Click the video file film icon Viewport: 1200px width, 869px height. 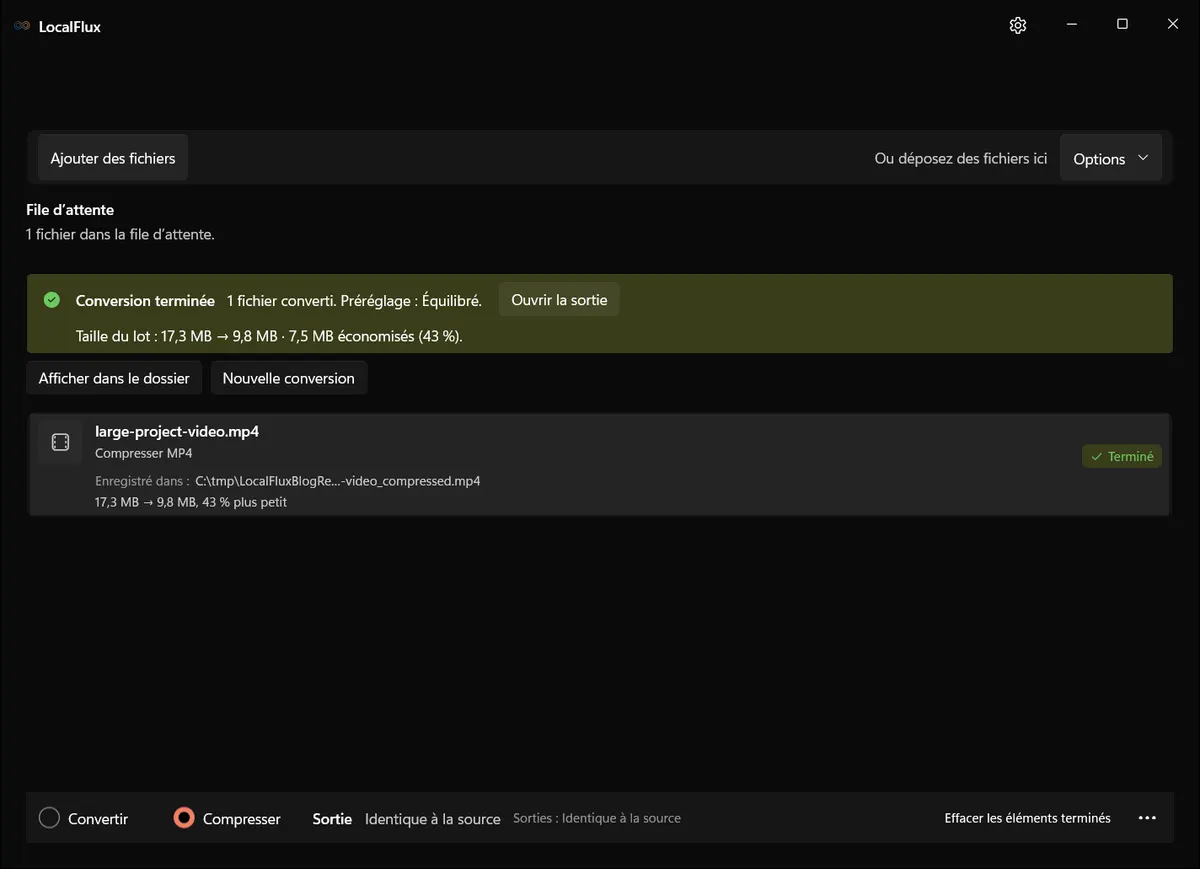(60, 442)
